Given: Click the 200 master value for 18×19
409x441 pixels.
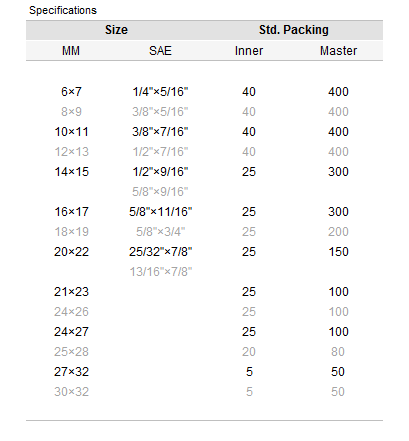Looking at the screenshot, I should pos(338,232).
